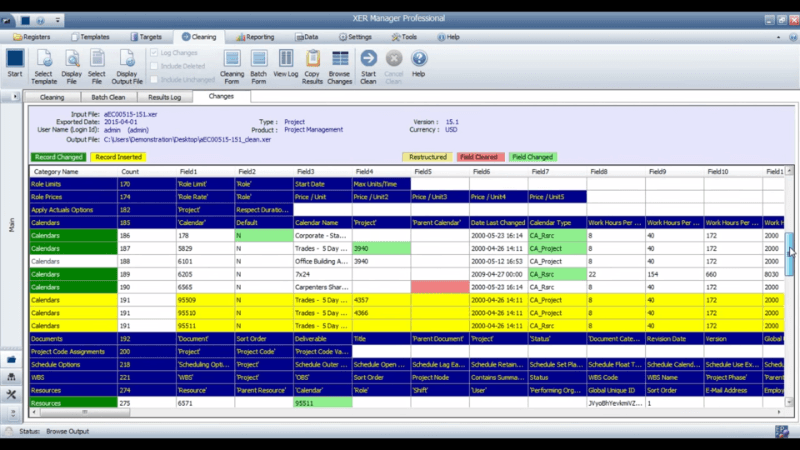Open the Templates ribbon tab
800x450 pixels.
pyautogui.click(x=90, y=37)
